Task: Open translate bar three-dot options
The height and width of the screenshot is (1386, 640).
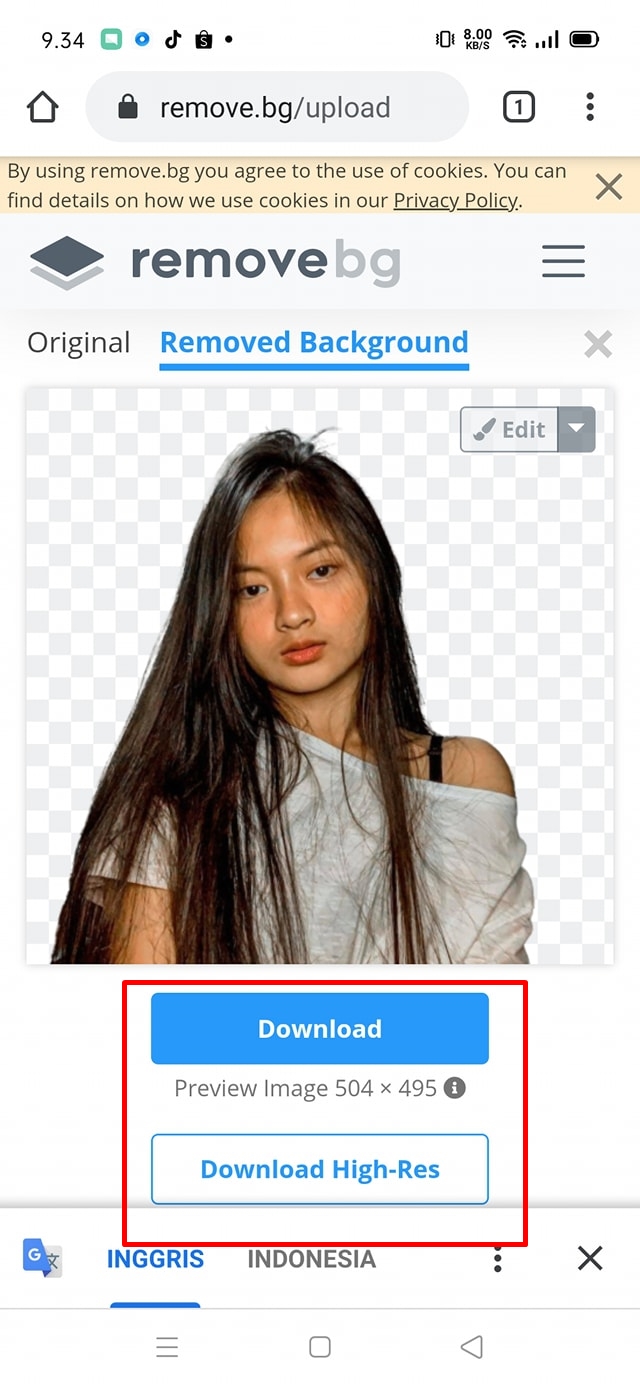Action: click(497, 1259)
